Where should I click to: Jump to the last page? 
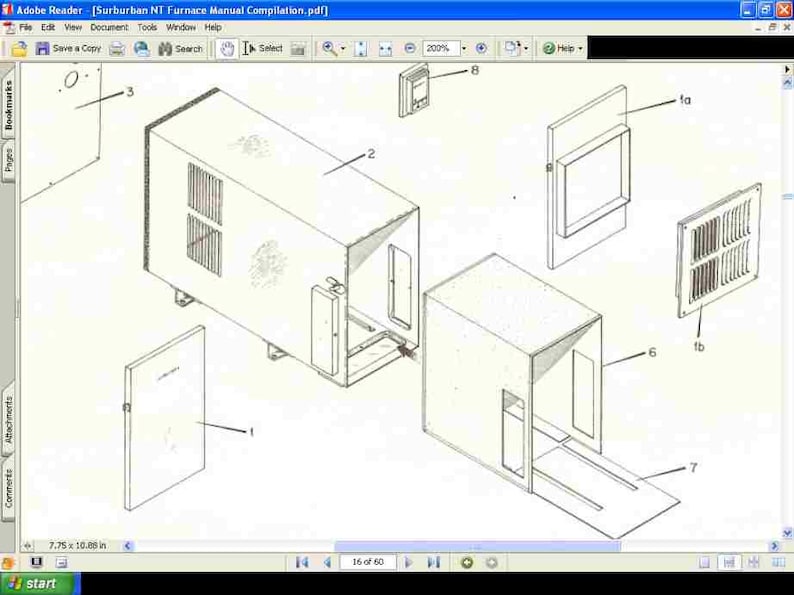pyautogui.click(x=433, y=562)
